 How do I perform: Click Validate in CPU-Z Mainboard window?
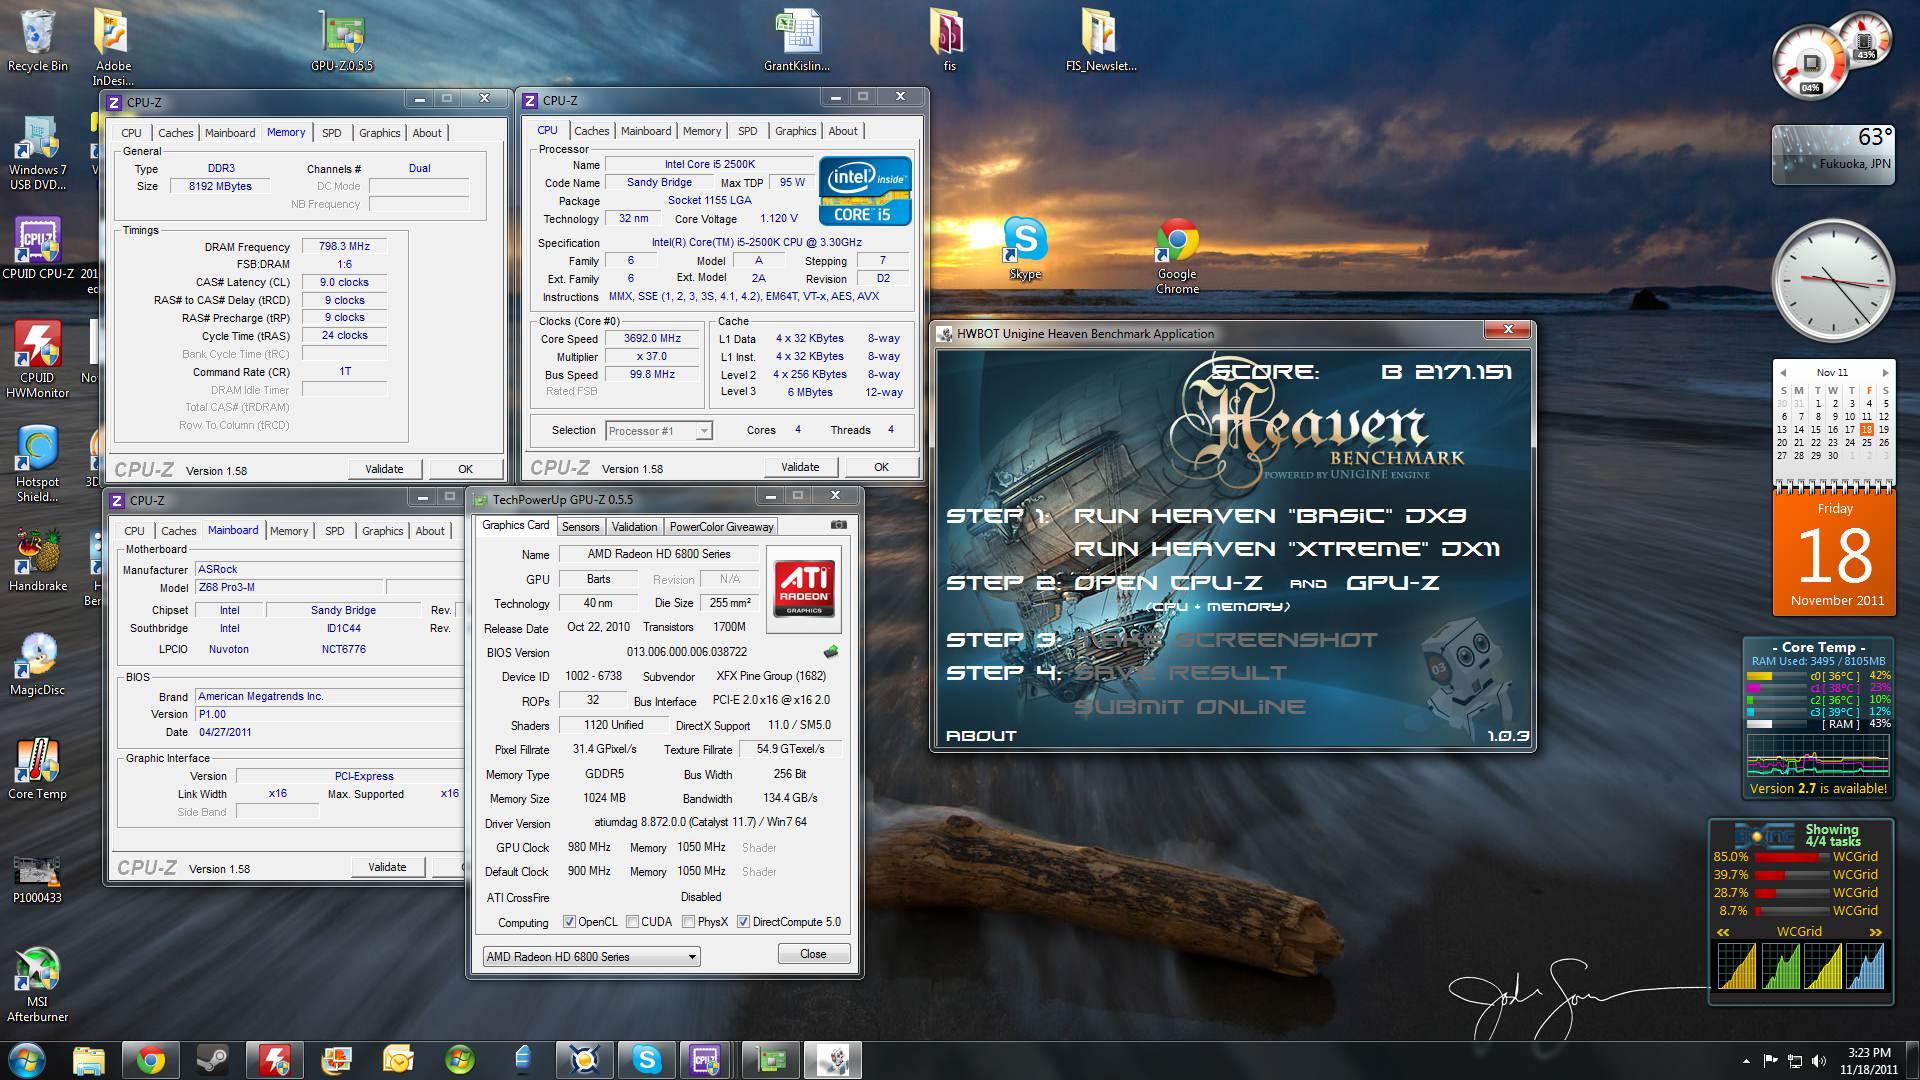click(387, 867)
